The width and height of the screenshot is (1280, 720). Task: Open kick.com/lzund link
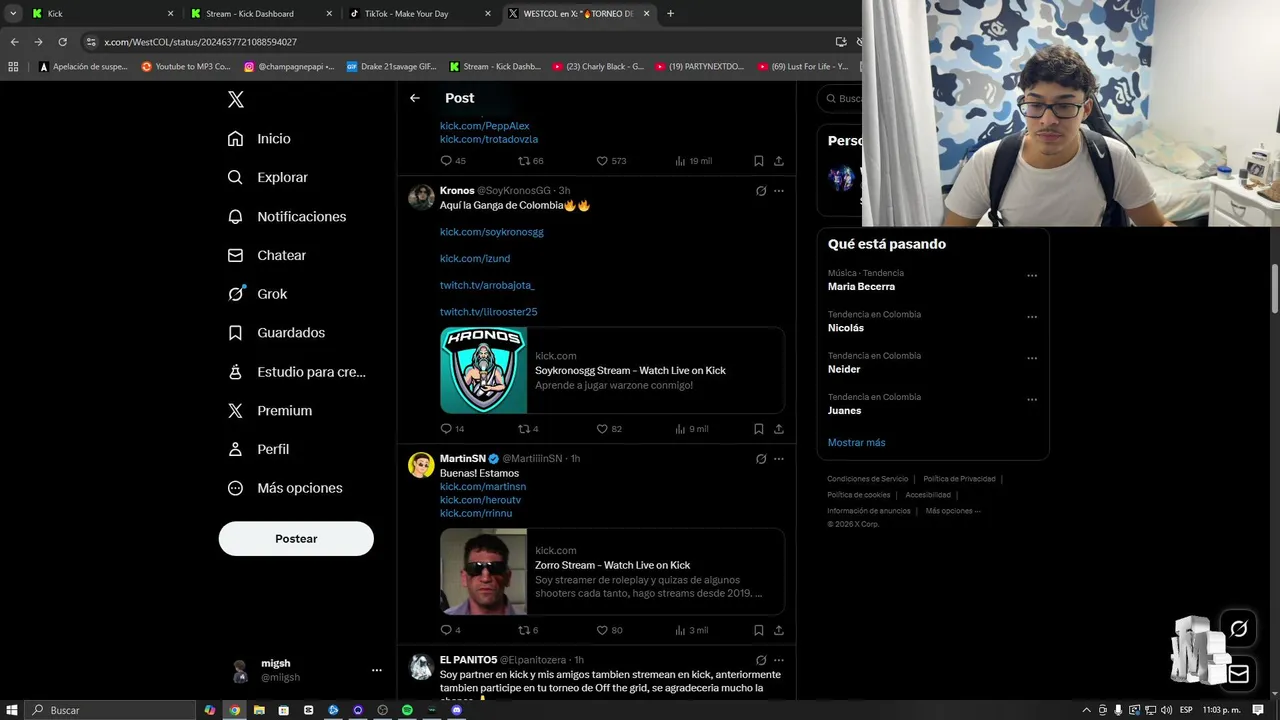475,259
